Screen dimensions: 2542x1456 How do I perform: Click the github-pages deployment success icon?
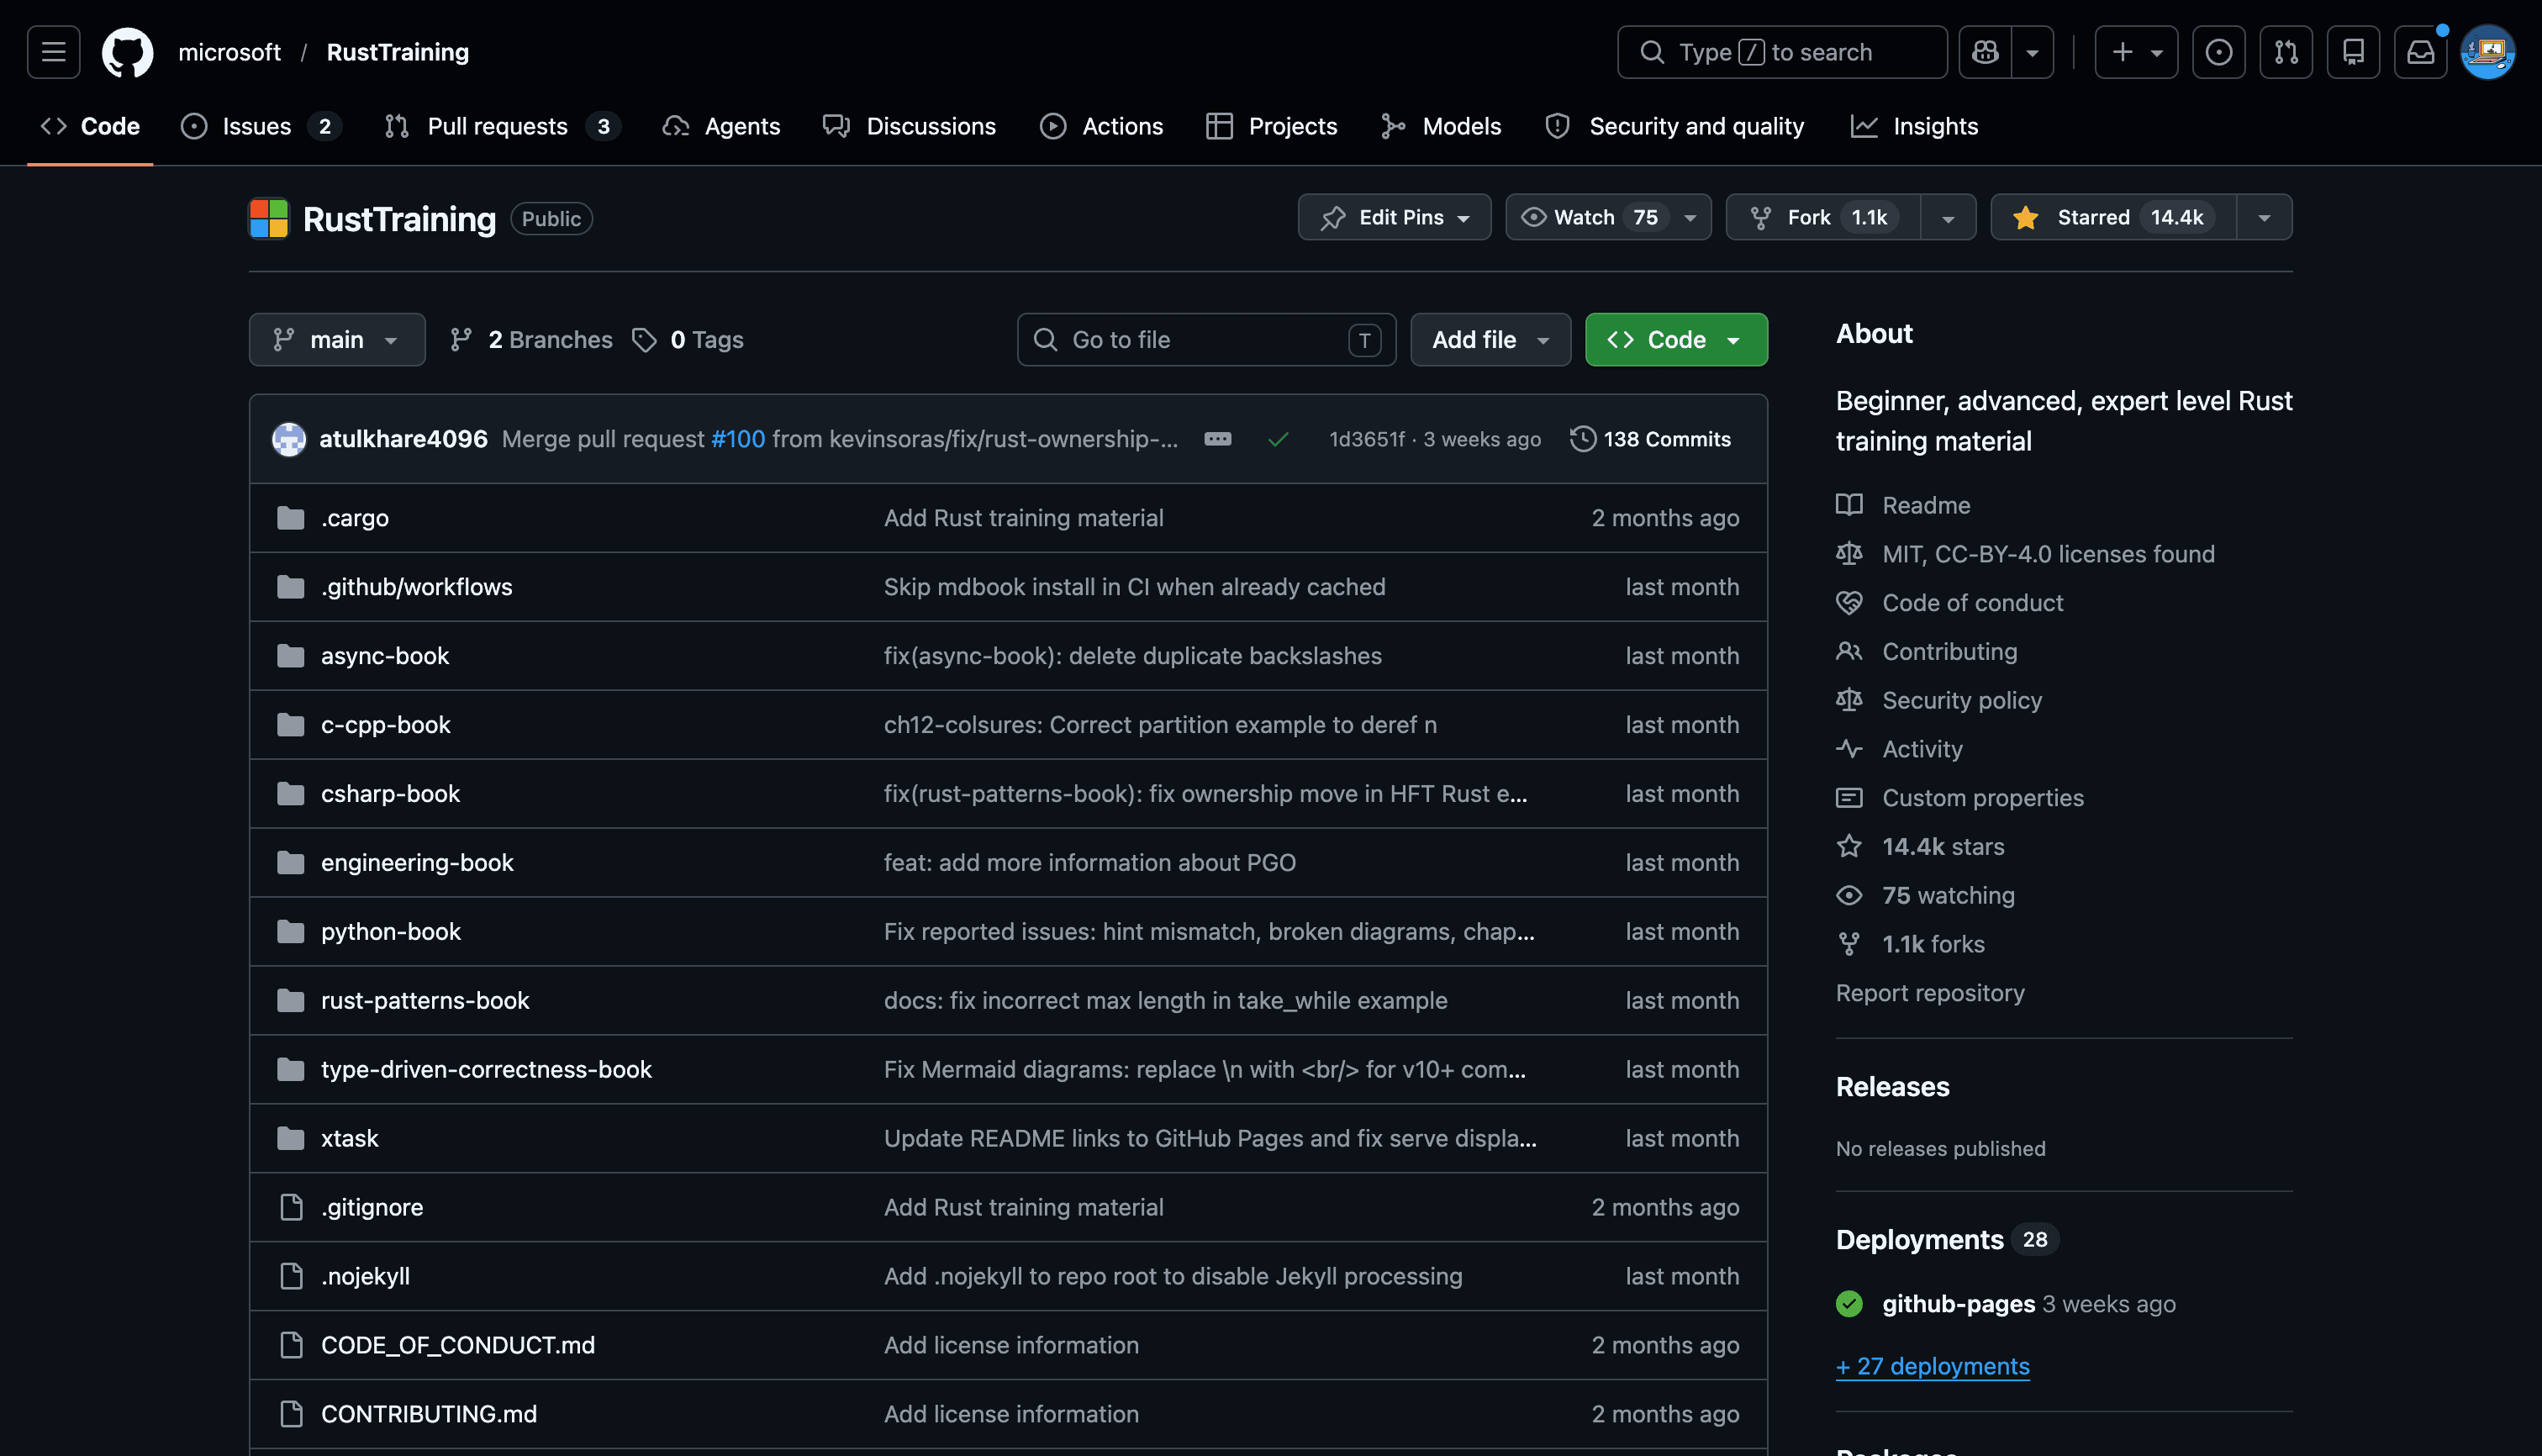coord(1849,1304)
